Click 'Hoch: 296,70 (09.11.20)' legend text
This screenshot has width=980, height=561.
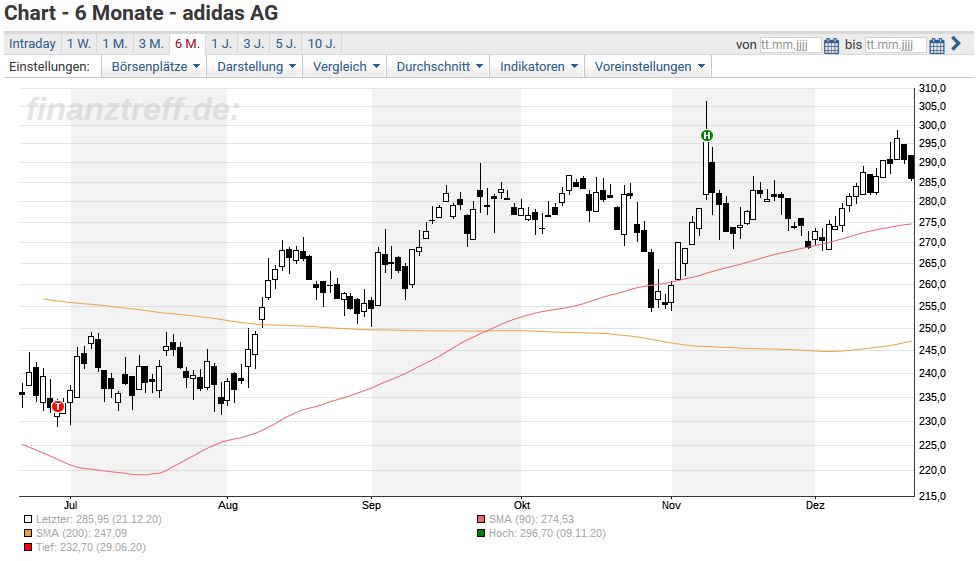click(x=547, y=534)
